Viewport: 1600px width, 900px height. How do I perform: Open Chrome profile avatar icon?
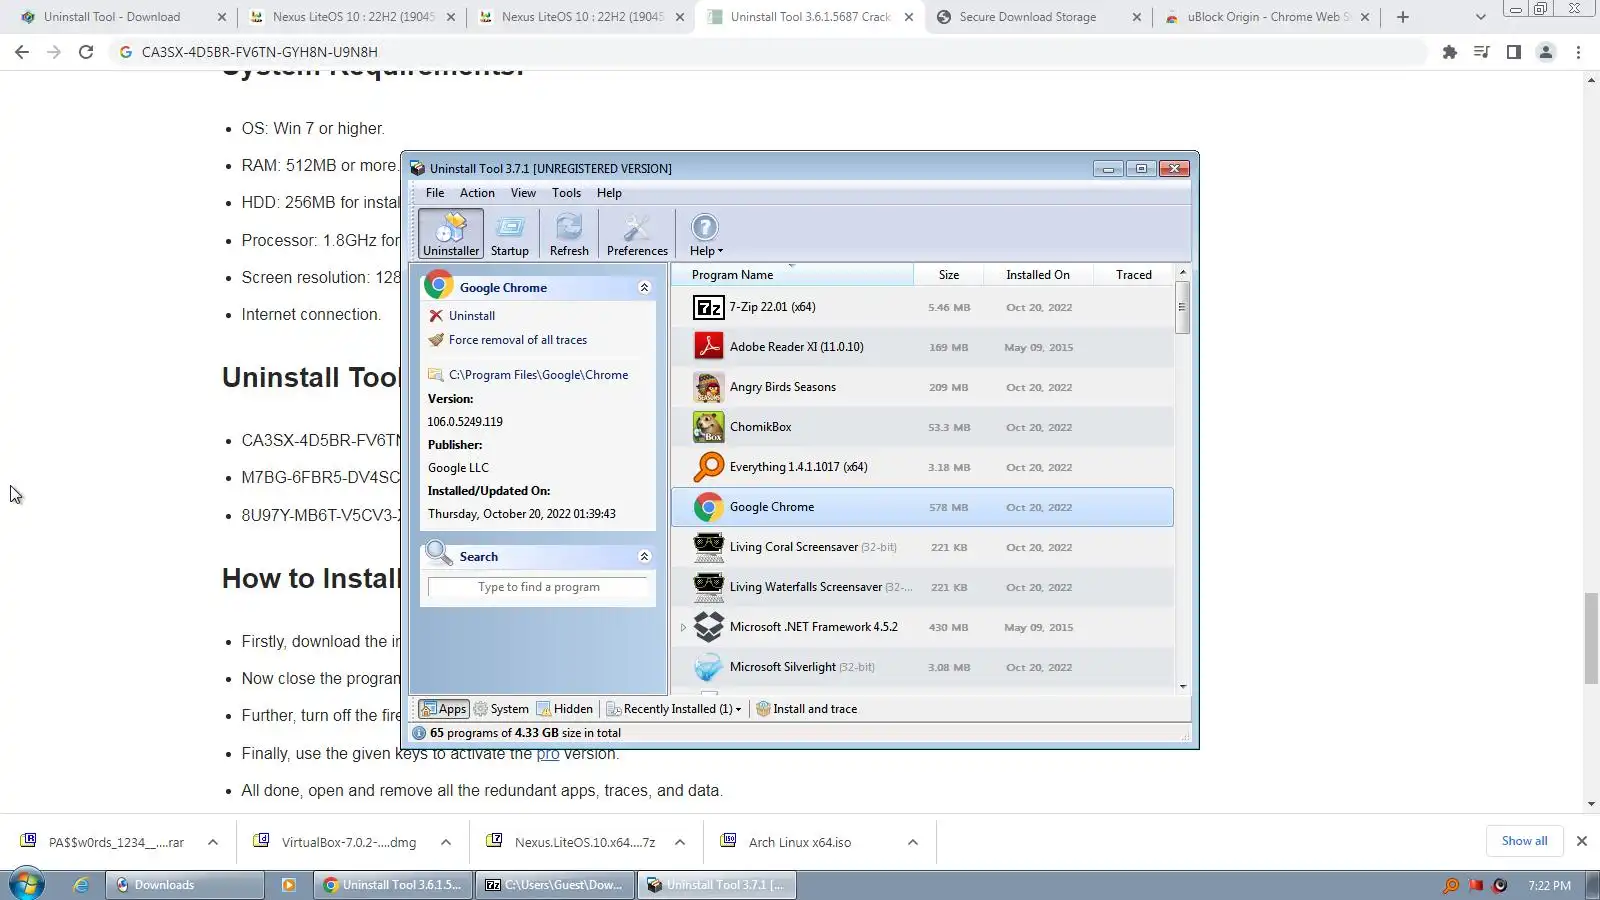[1546, 52]
